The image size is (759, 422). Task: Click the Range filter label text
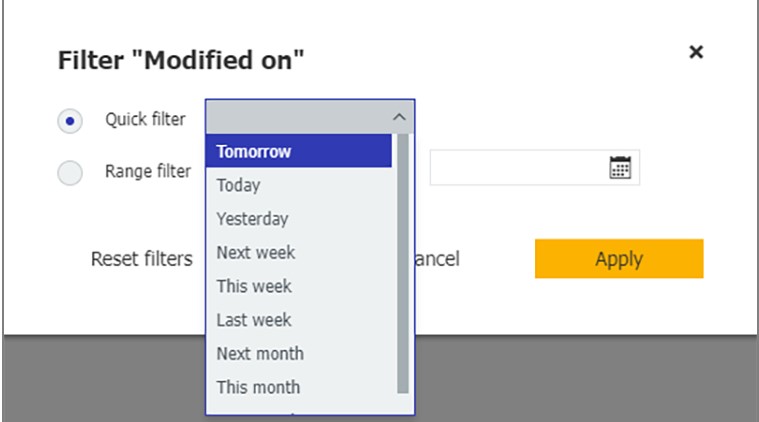pyautogui.click(x=148, y=171)
